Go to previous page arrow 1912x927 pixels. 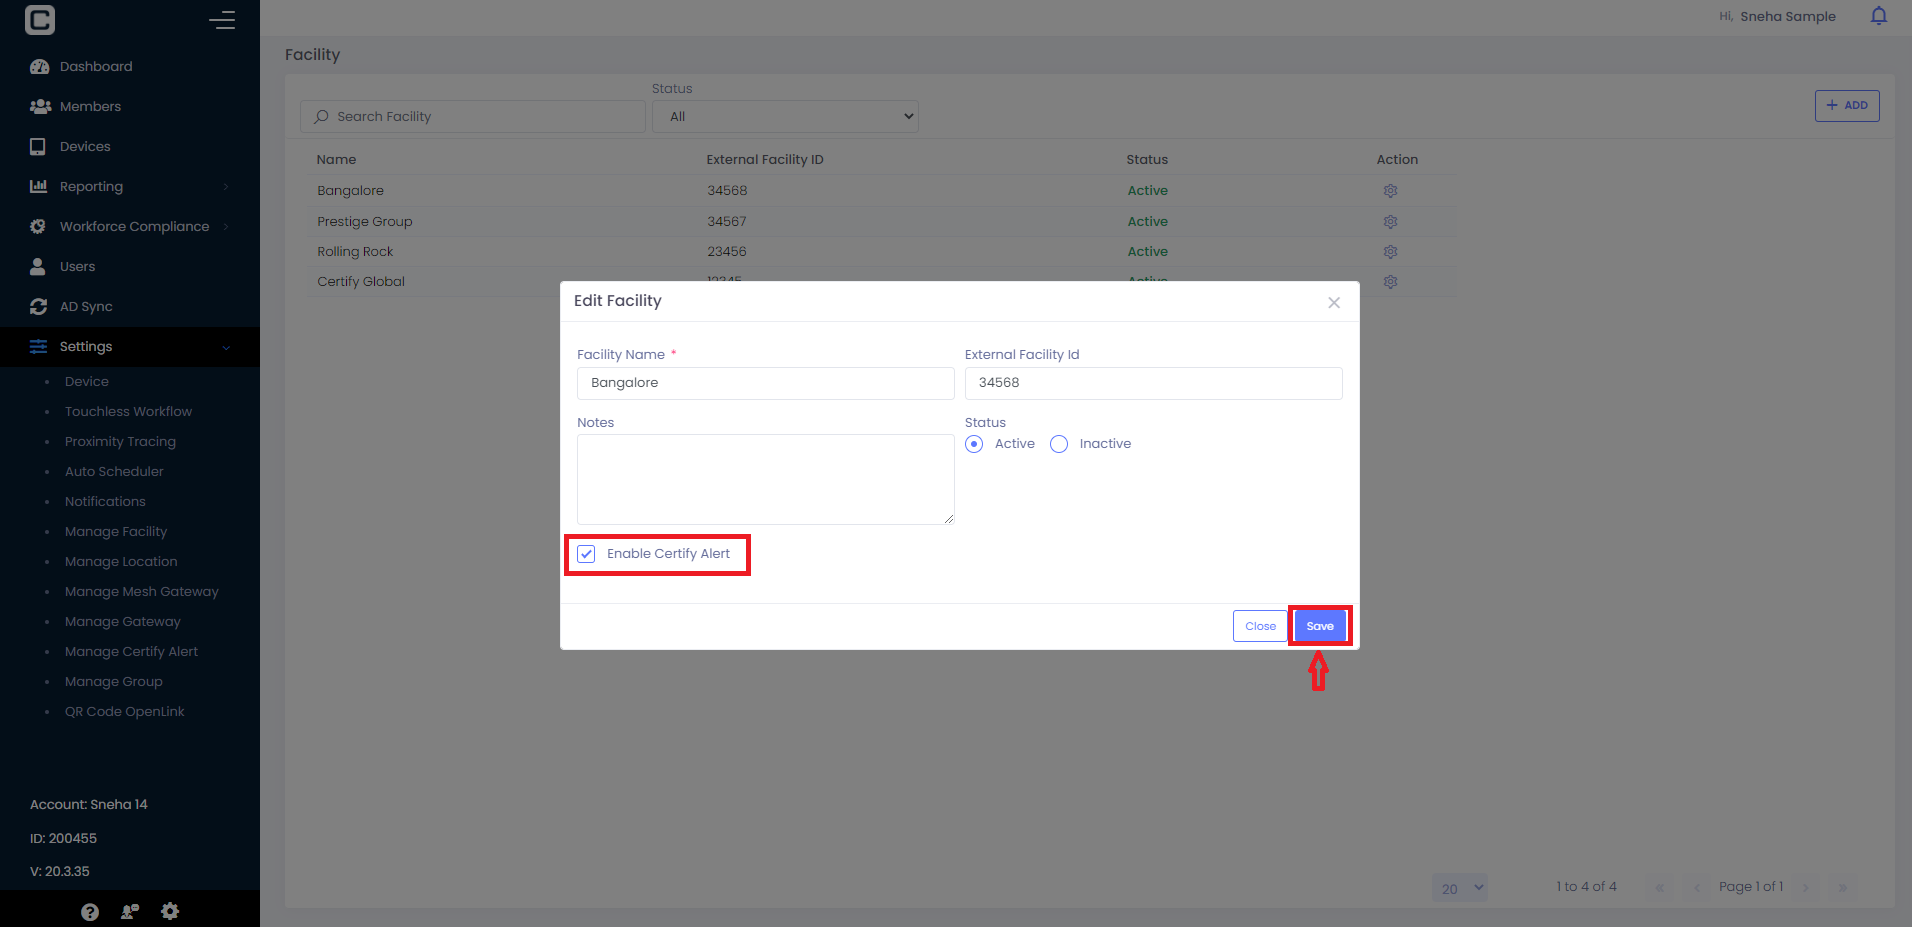point(1697,887)
